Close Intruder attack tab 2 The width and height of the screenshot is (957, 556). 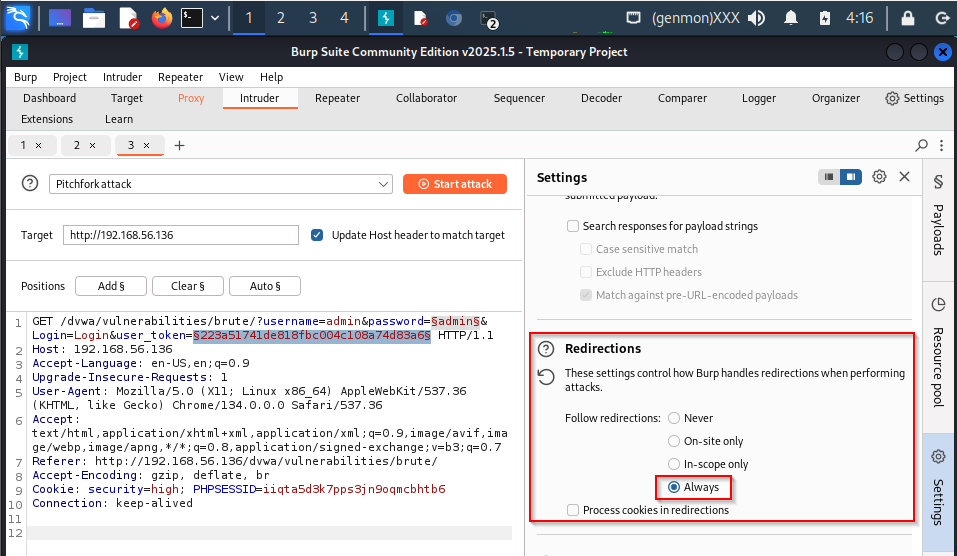click(92, 145)
